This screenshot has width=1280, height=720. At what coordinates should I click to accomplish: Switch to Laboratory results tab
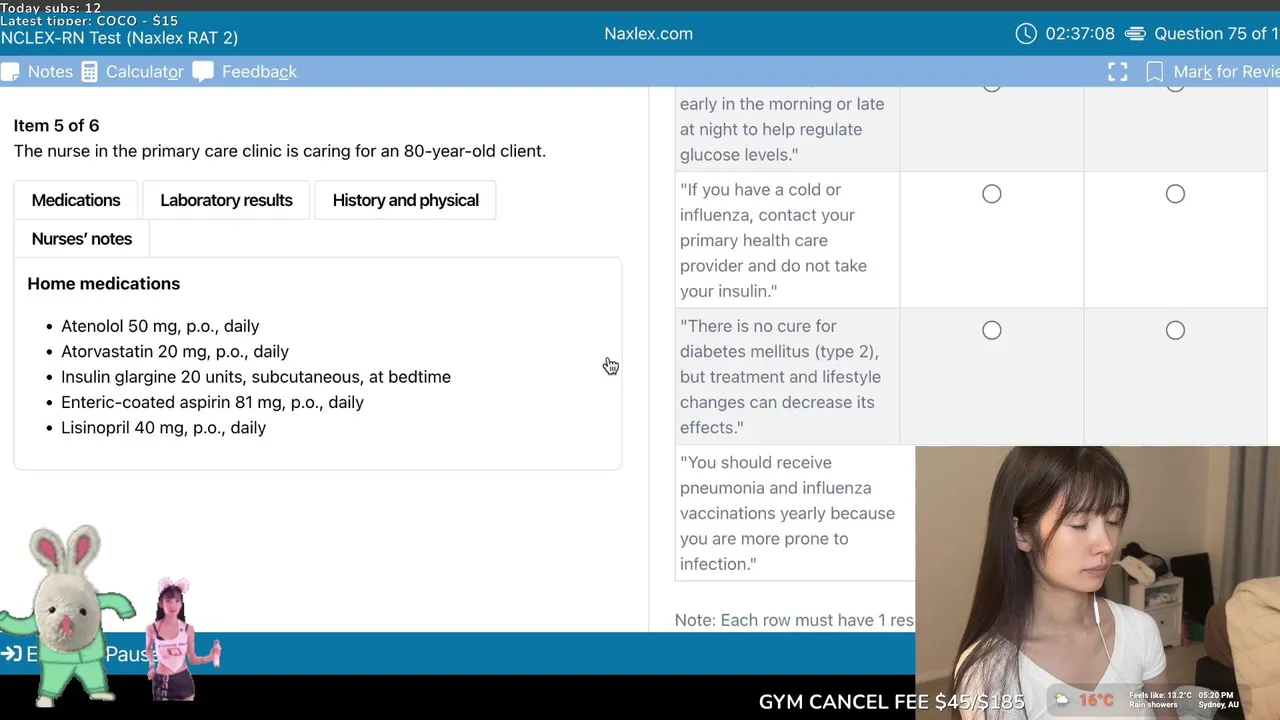click(226, 200)
